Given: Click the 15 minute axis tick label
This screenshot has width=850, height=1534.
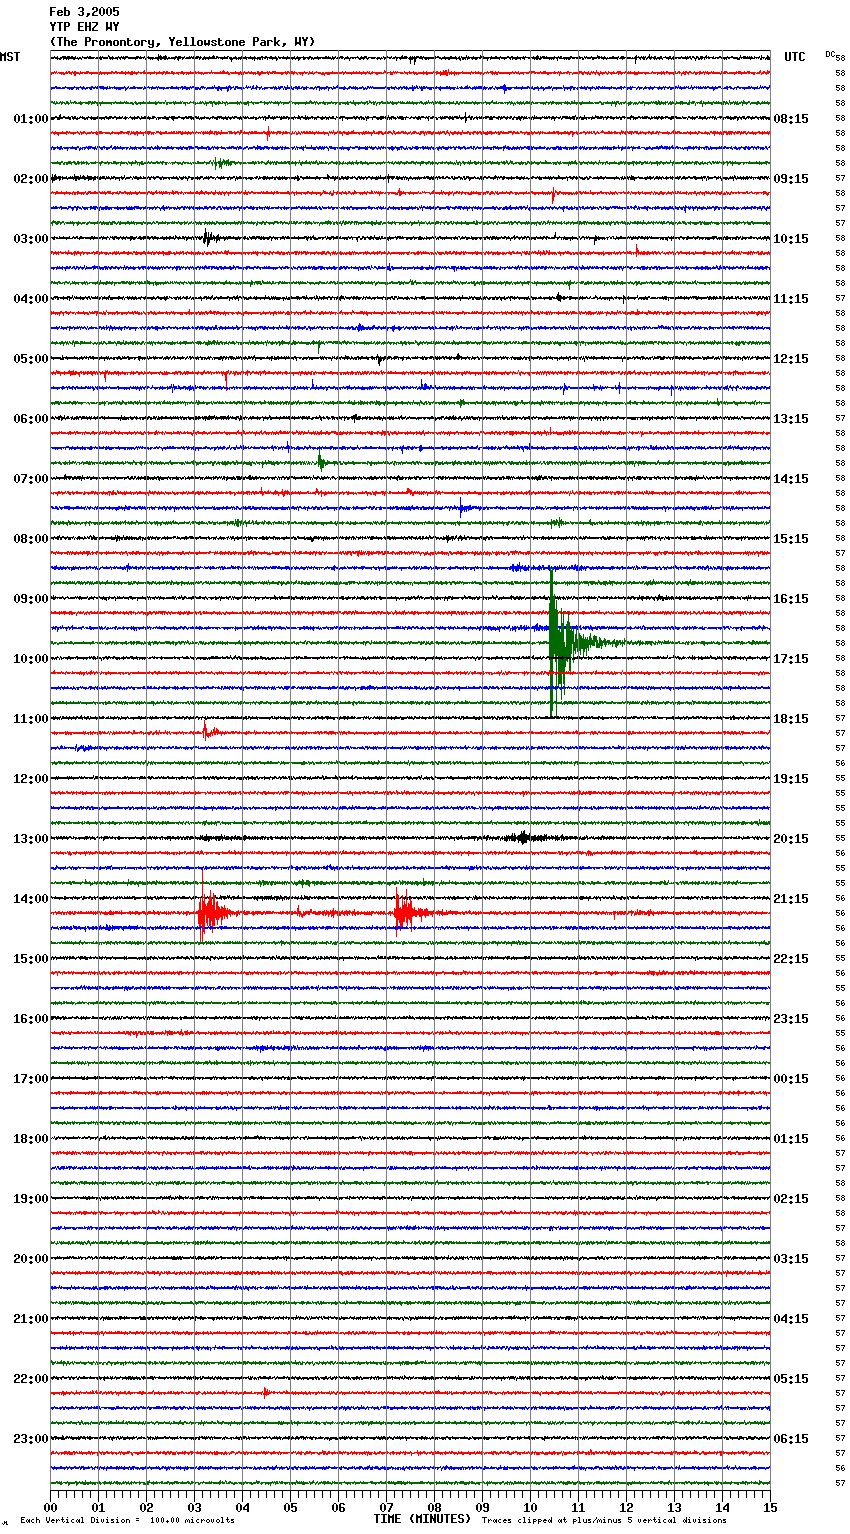Looking at the screenshot, I should pos(770,1507).
